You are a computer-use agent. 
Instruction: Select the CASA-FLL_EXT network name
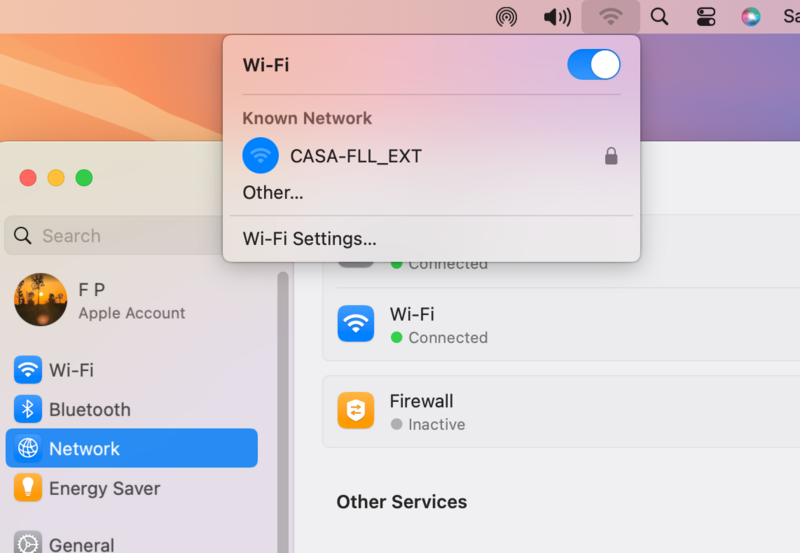tap(356, 156)
